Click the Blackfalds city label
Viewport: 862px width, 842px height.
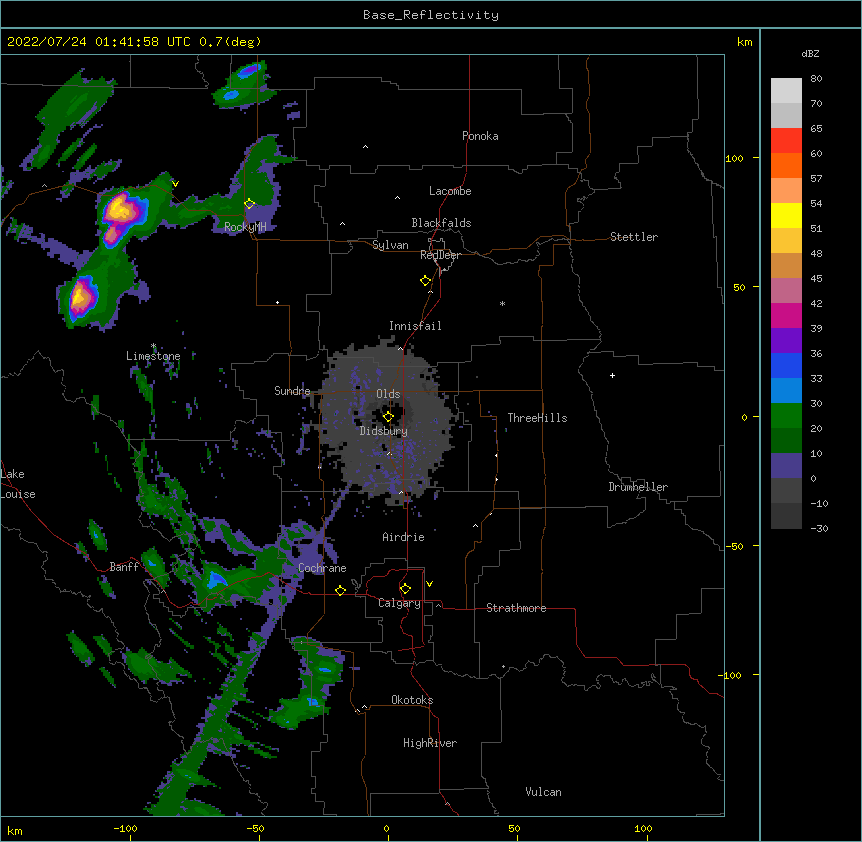[441, 223]
